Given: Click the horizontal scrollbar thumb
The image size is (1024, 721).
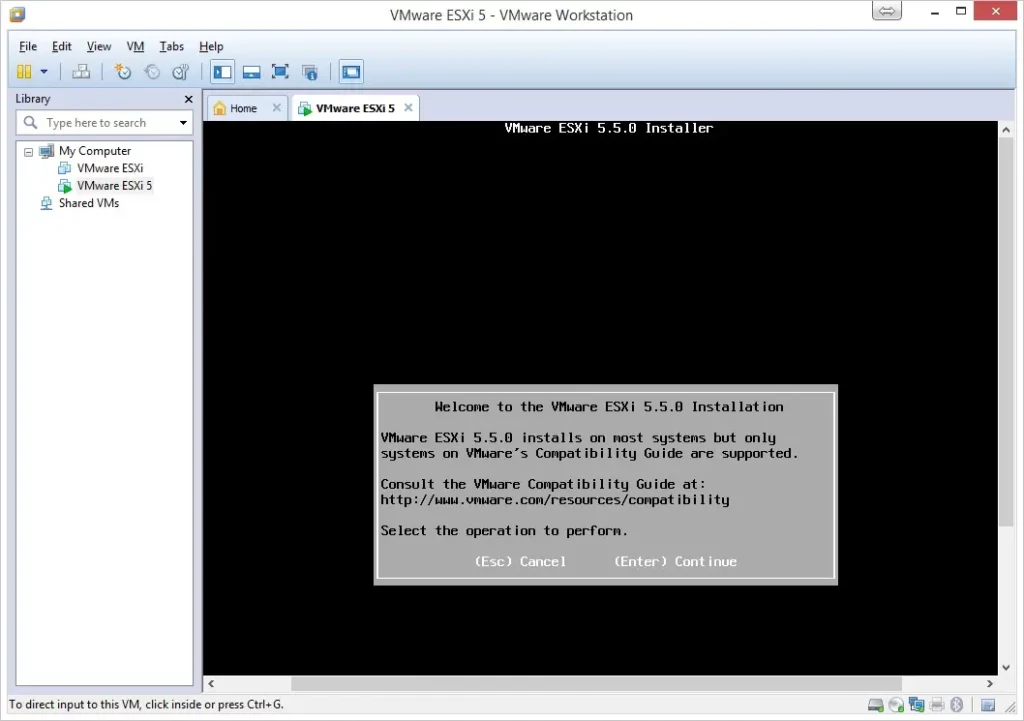Looking at the screenshot, I should [596, 684].
